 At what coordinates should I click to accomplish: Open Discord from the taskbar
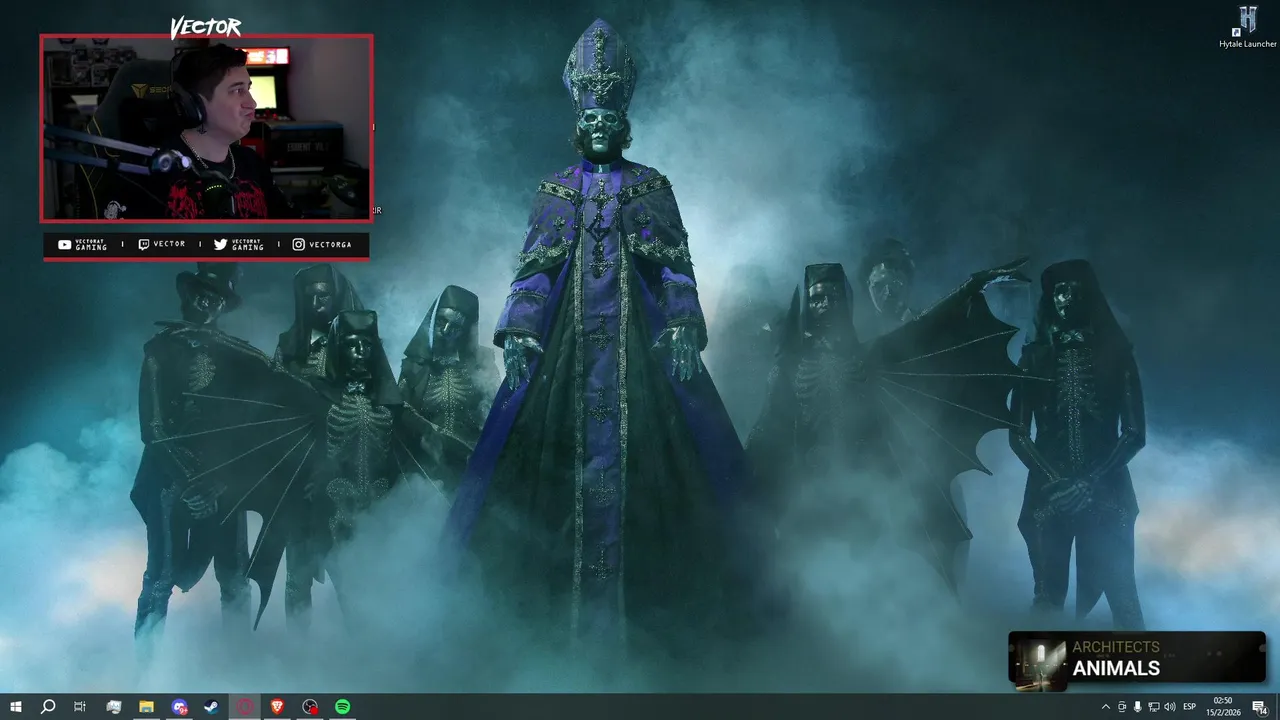179,707
